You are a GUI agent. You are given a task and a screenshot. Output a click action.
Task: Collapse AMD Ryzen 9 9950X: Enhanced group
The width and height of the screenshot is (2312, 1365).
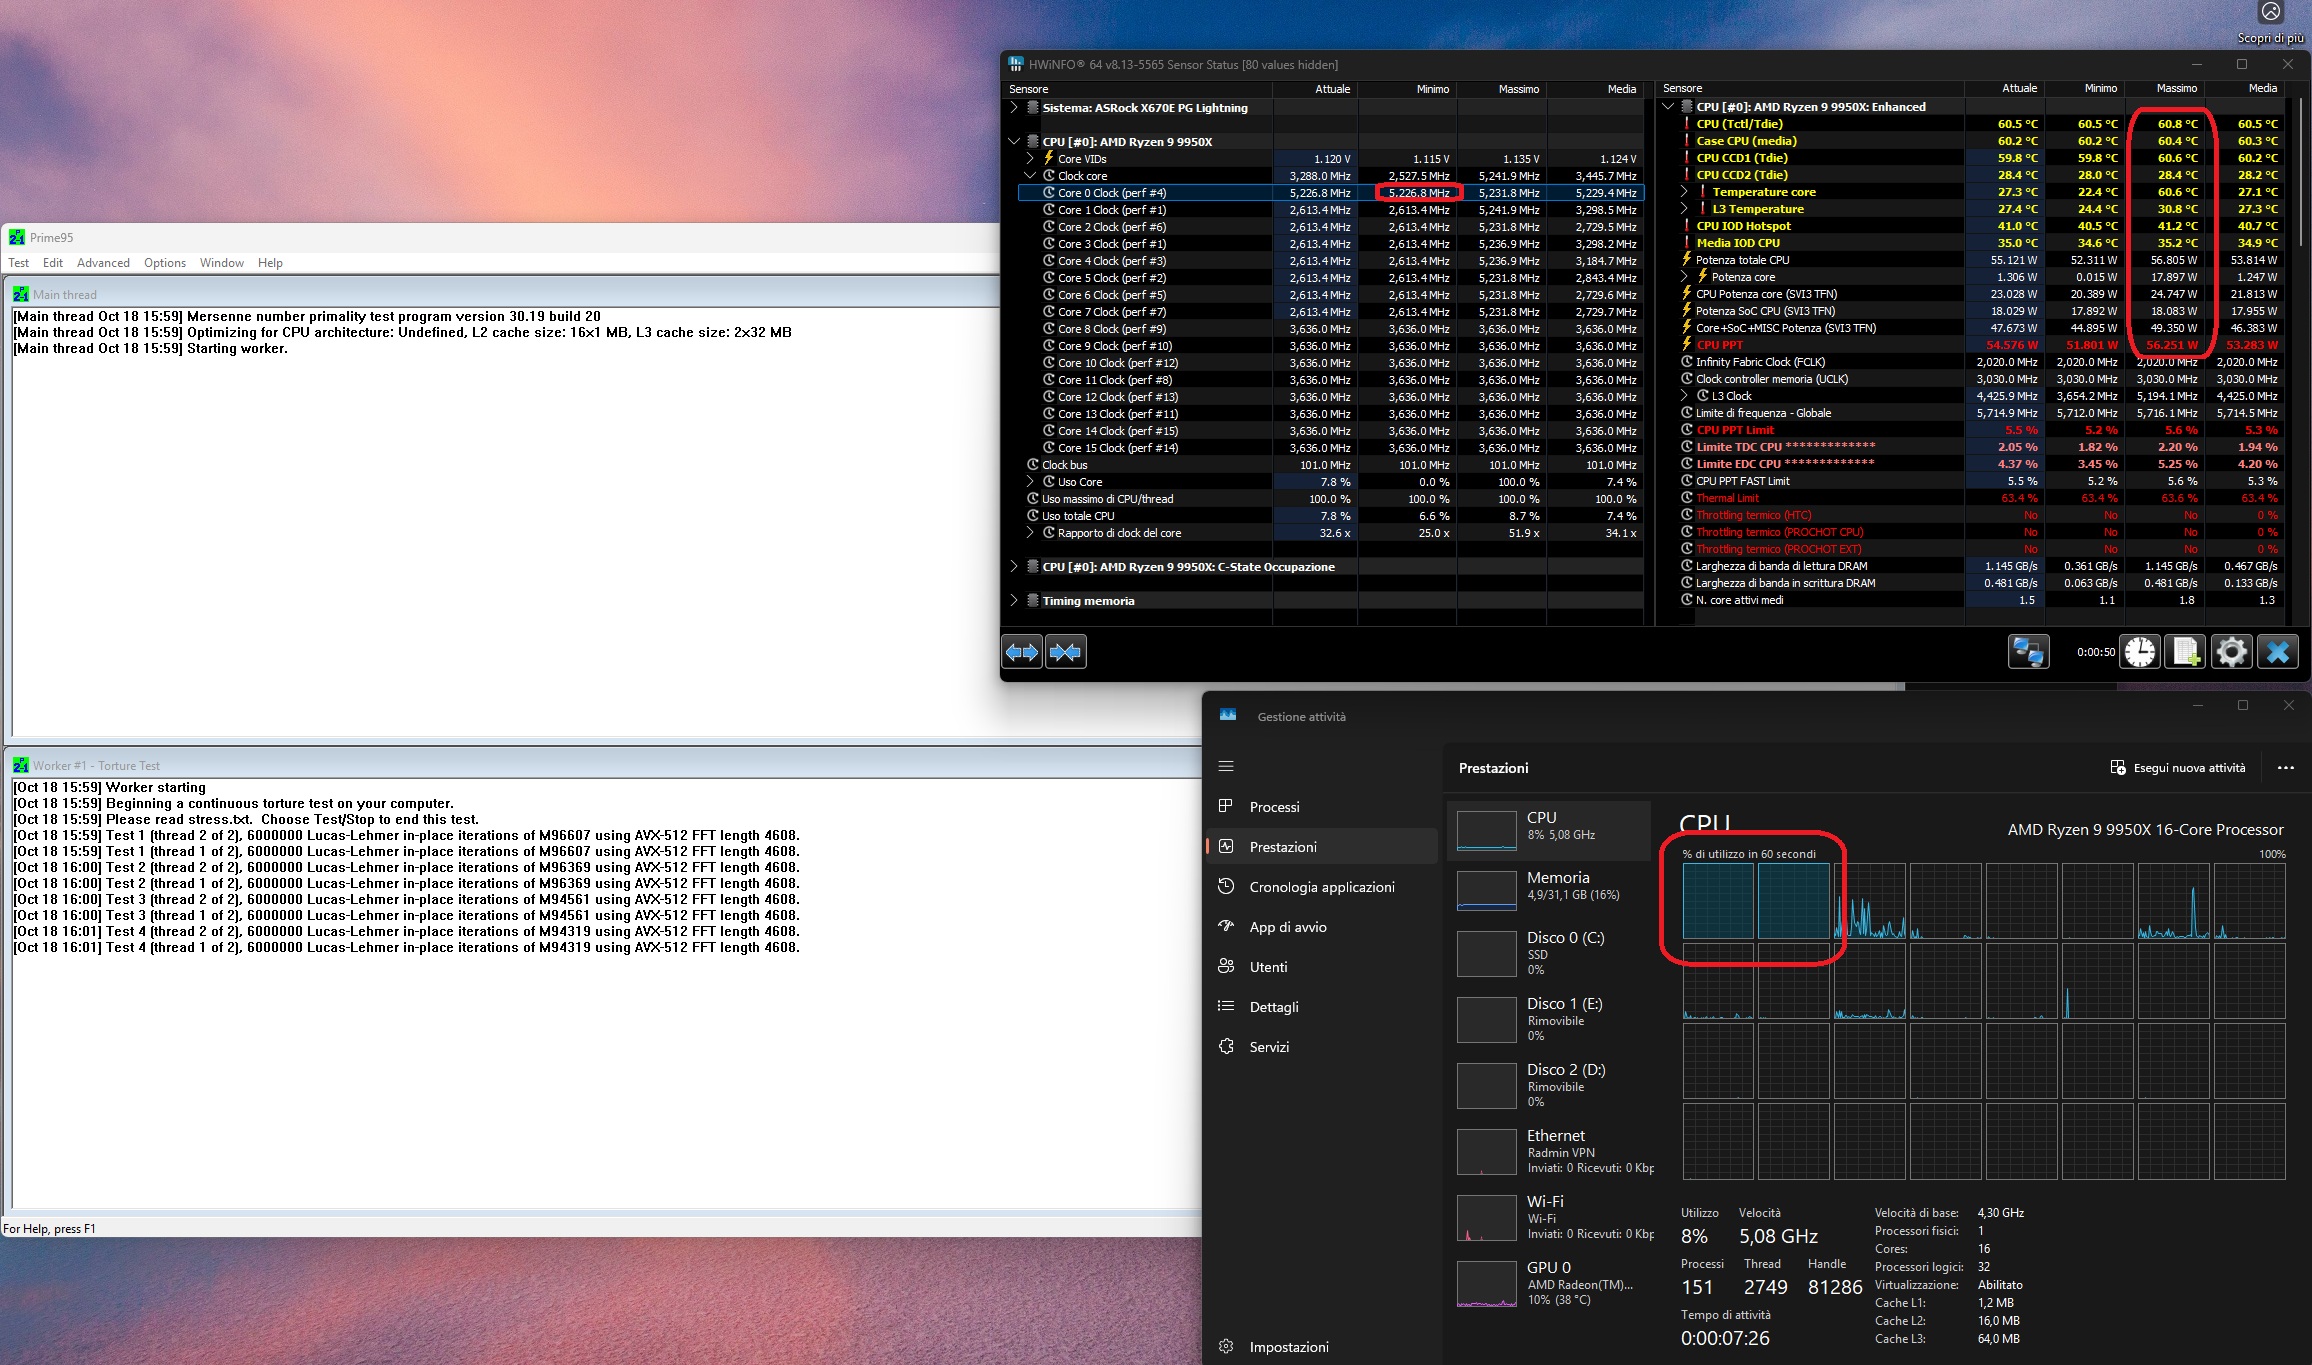1668,107
